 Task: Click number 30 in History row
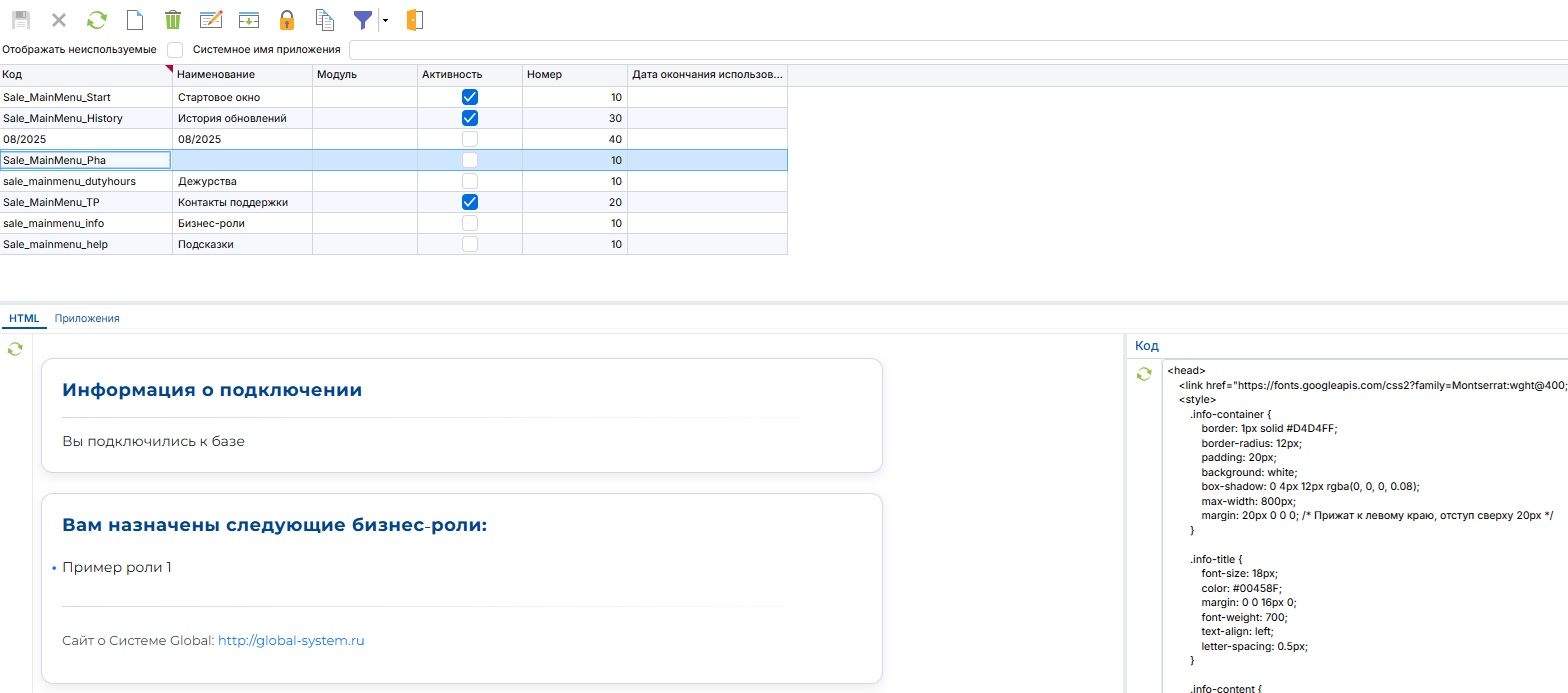575,118
